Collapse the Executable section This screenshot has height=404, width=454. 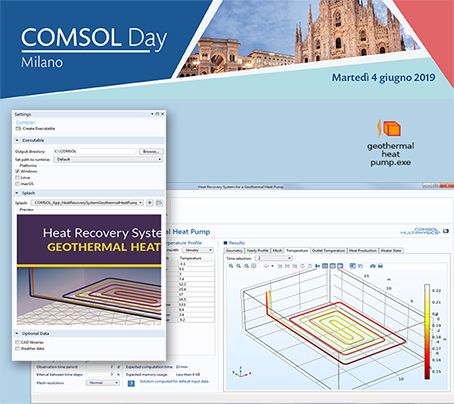click(17, 140)
